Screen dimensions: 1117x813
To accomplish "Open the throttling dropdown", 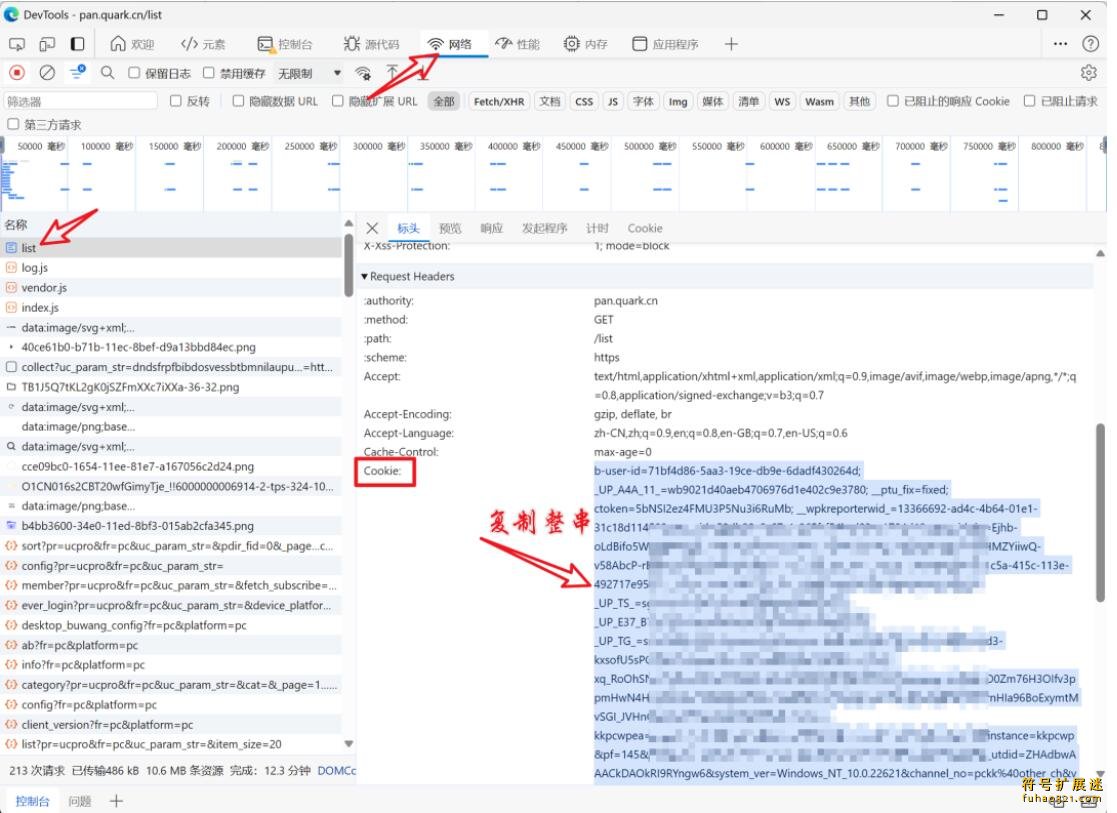I will pyautogui.click(x=309, y=73).
